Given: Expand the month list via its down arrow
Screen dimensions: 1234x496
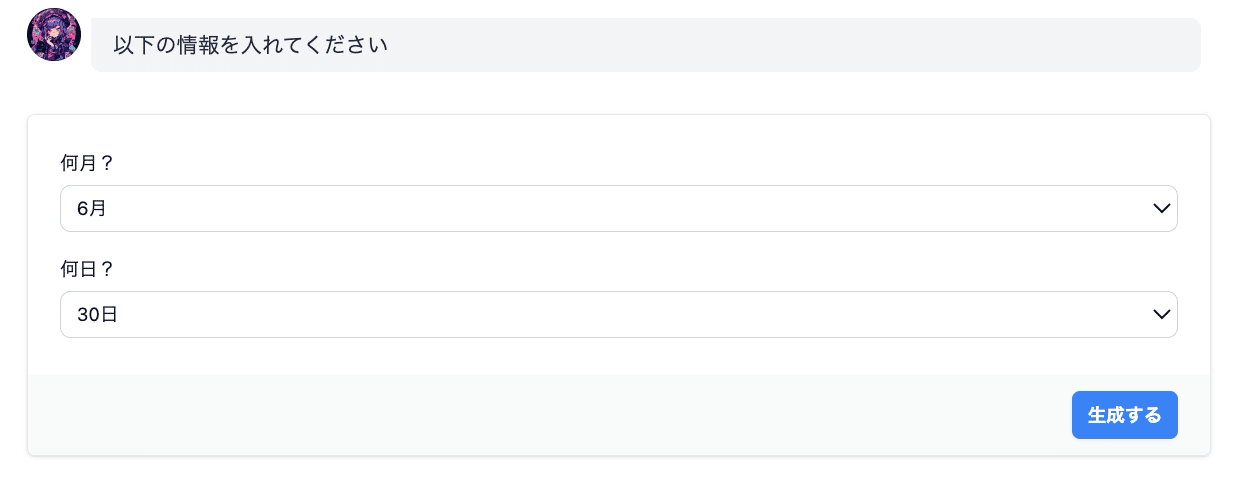Looking at the screenshot, I should (x=1161, y=208).
